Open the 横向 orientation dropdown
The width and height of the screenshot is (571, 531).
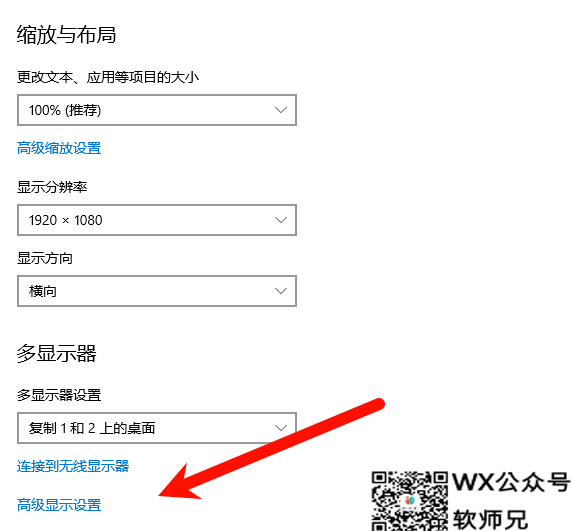click(157, 291)
